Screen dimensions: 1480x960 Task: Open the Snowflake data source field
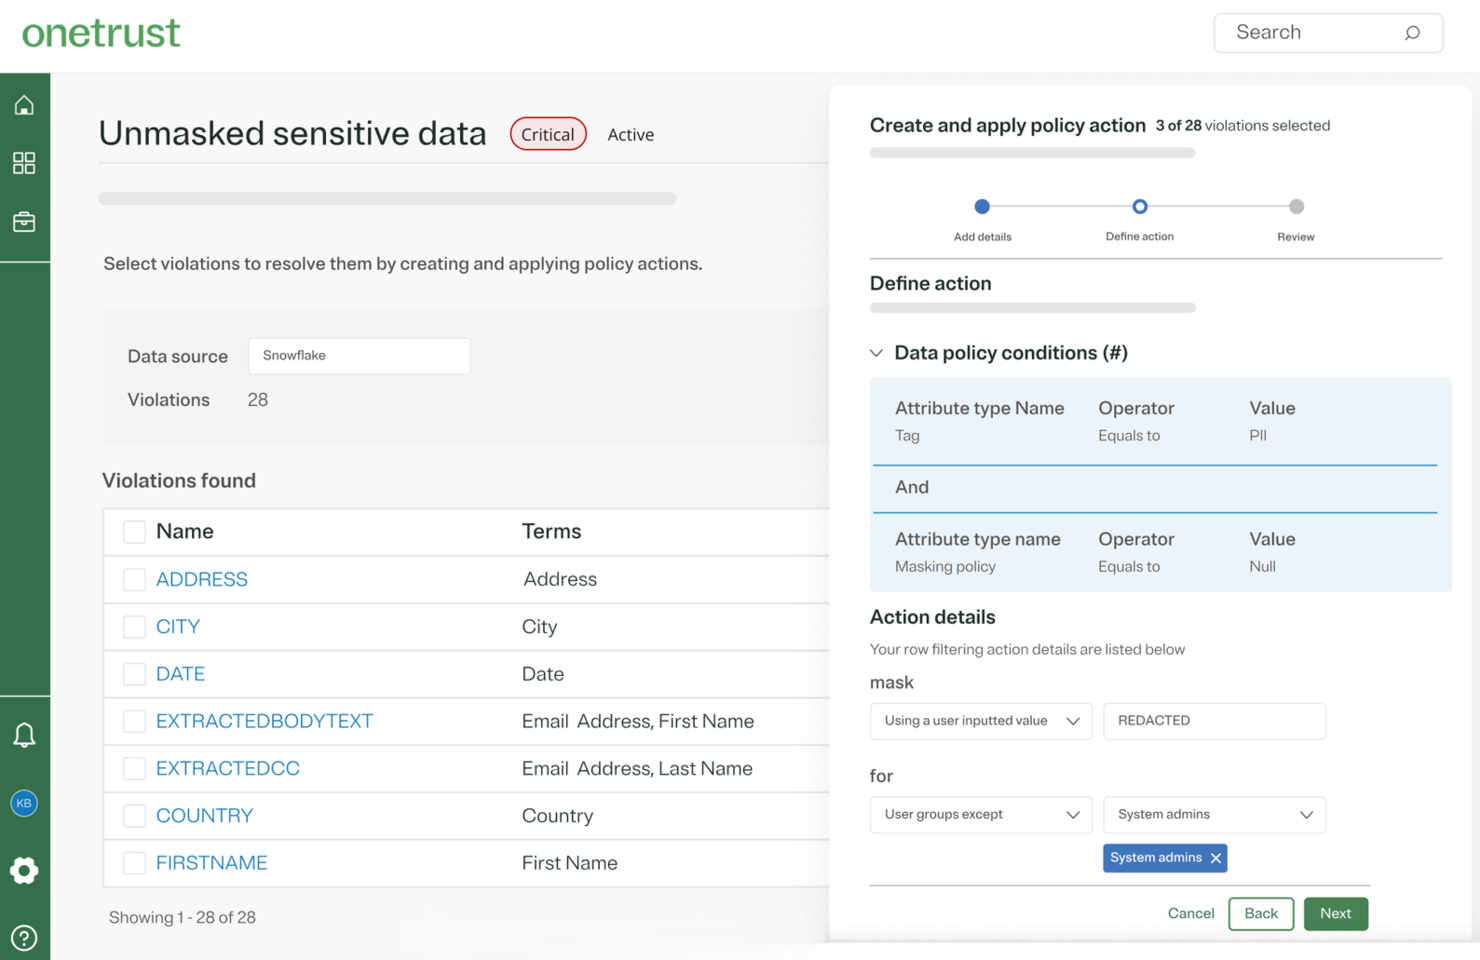click(359, 356)
